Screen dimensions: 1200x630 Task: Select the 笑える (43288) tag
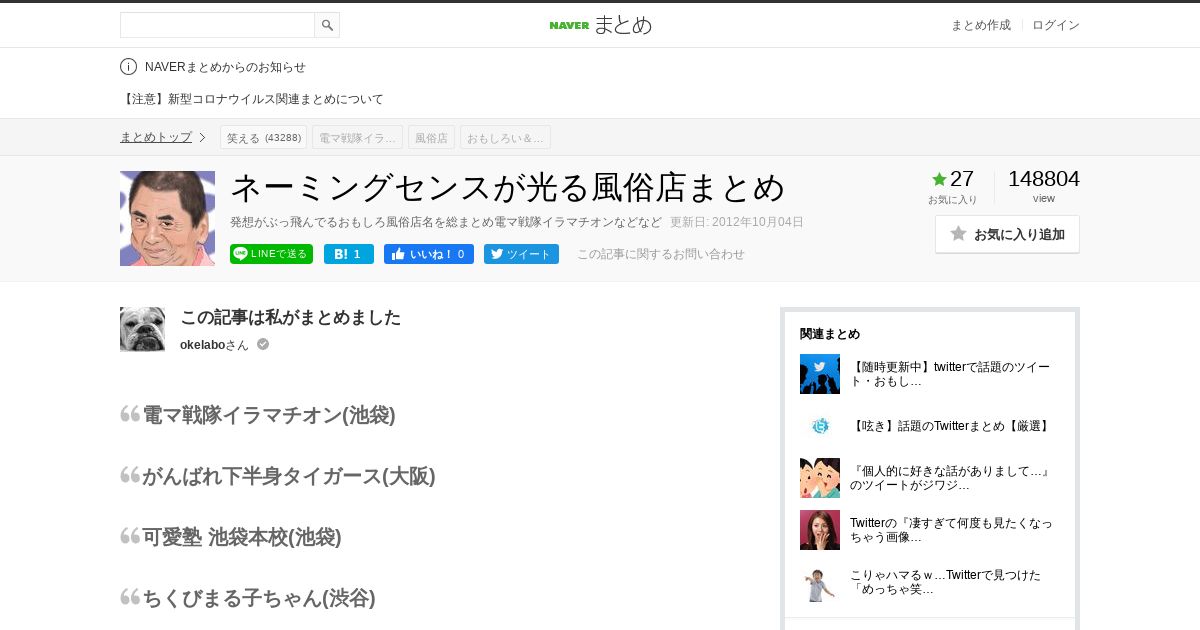(x=263, y=137)
